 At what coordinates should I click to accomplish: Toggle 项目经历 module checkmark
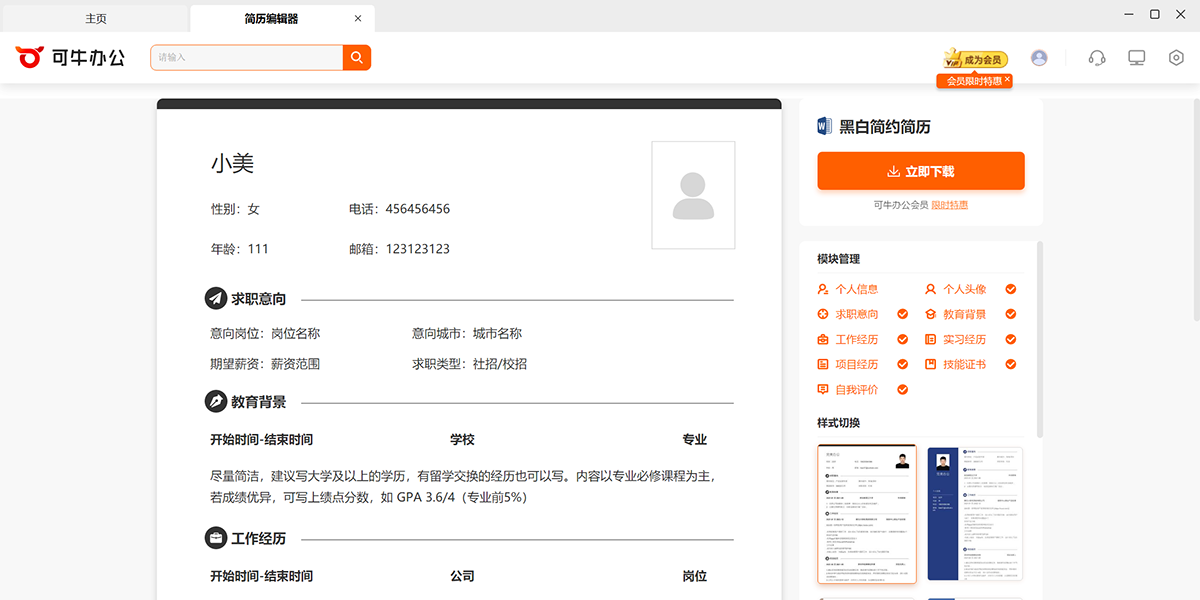903,364
